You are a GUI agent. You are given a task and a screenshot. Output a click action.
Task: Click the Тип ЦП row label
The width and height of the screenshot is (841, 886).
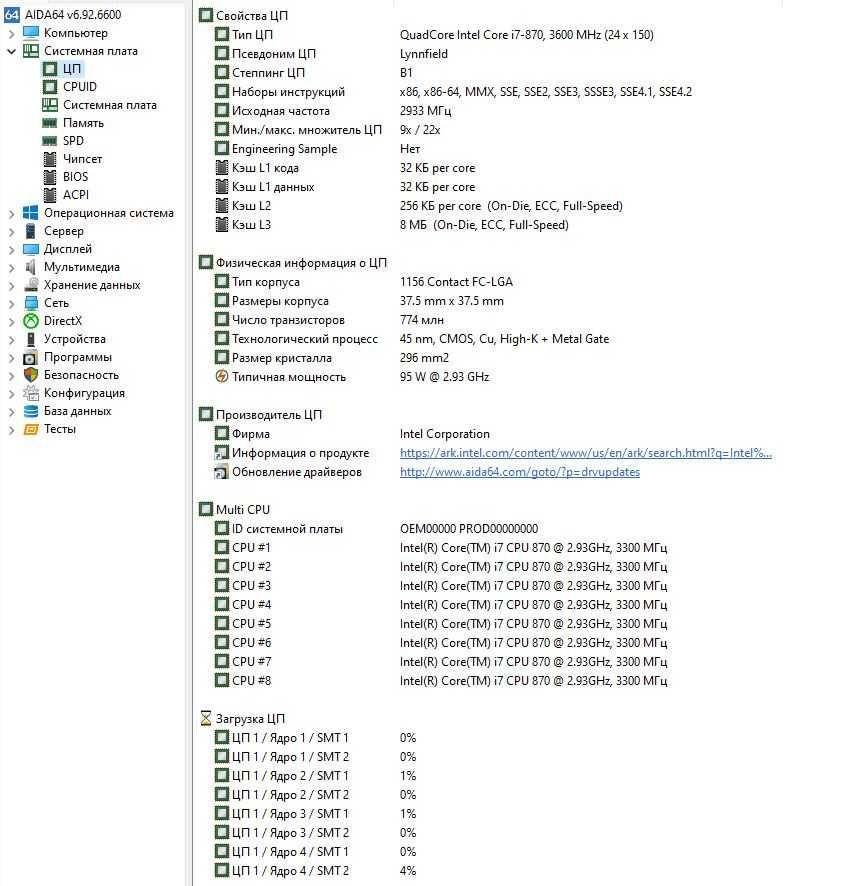(x=252, y=35)
